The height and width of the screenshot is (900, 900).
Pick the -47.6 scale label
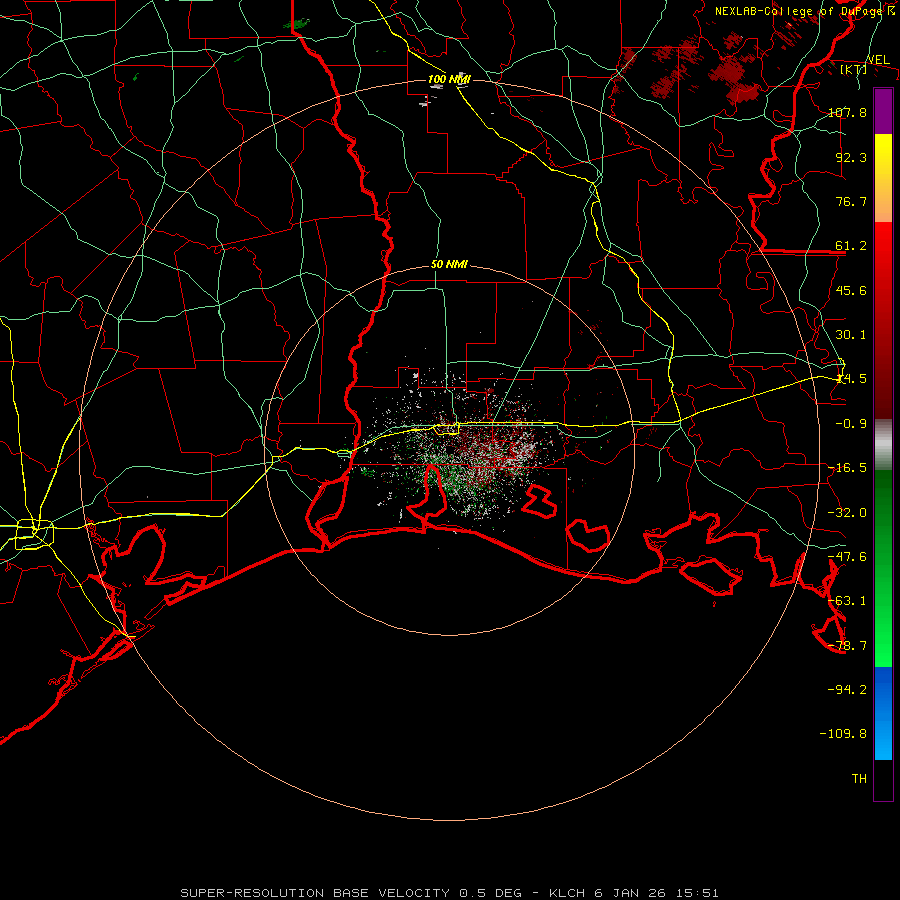click(847, 557)
